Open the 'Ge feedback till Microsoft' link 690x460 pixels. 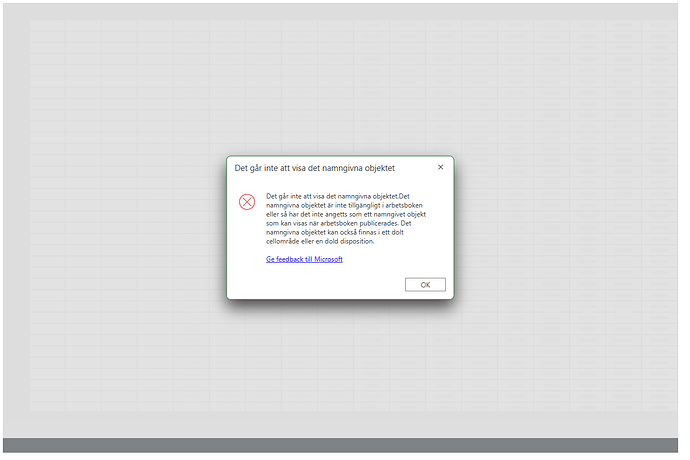(304, 259)
